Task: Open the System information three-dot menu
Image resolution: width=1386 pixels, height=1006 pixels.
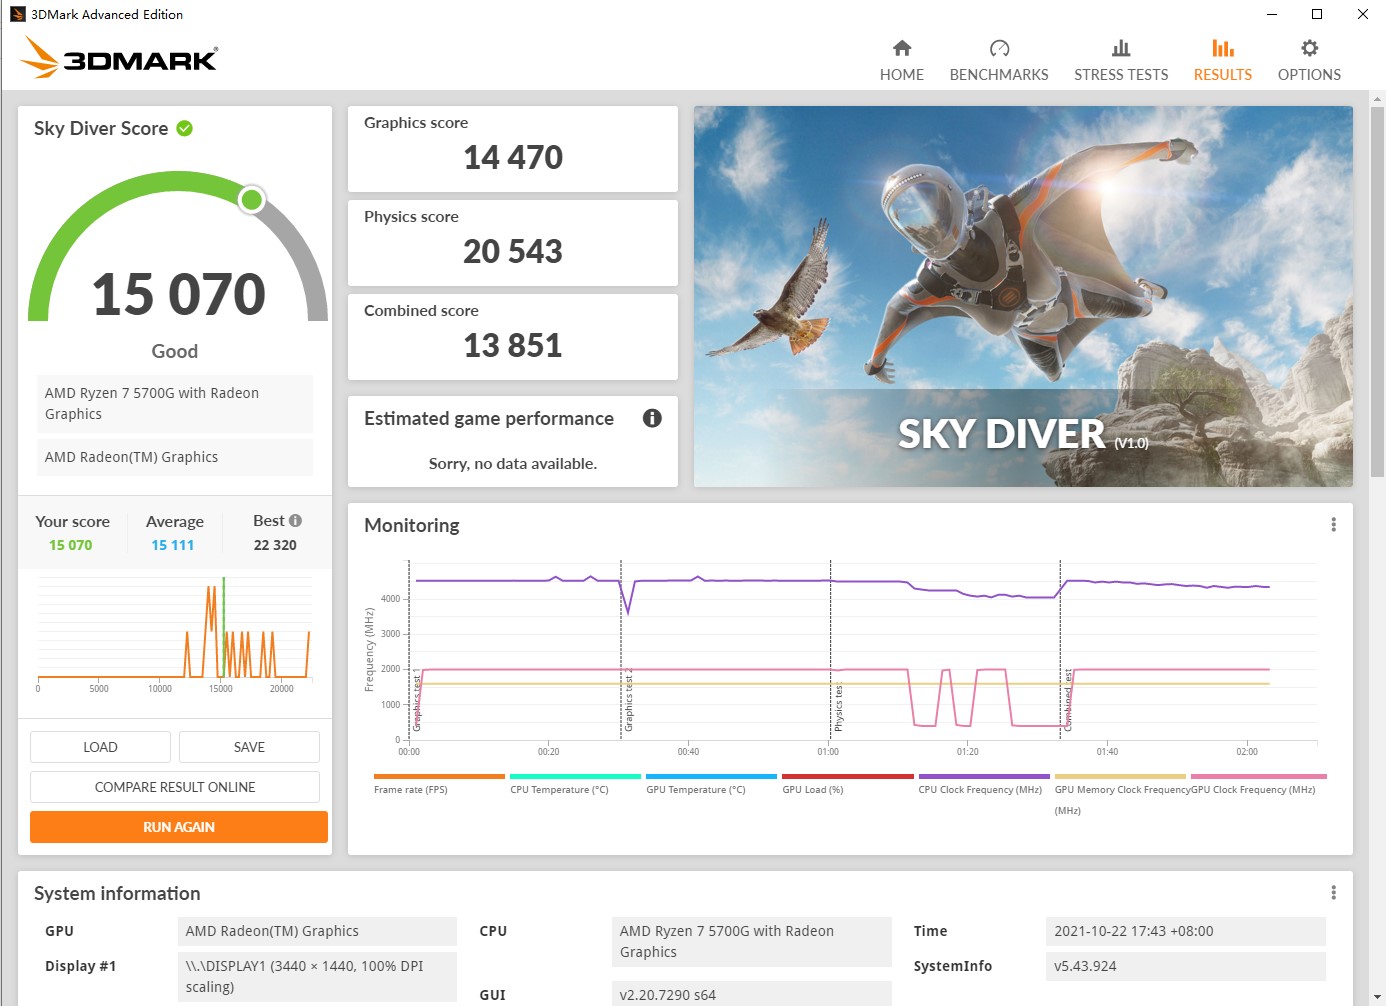Action: [1333, 893]
